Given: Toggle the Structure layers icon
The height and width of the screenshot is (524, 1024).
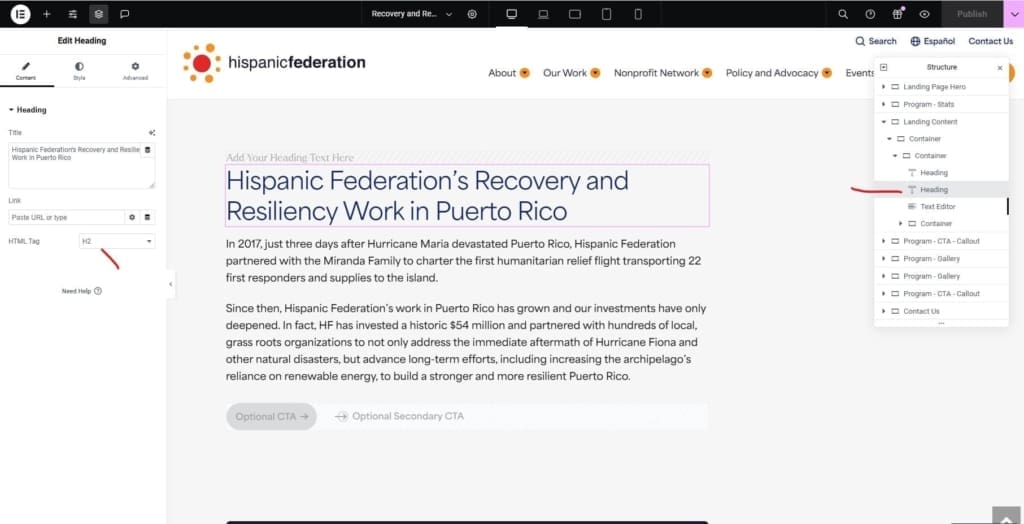Looking at the screenshot, I should (98, 14).
